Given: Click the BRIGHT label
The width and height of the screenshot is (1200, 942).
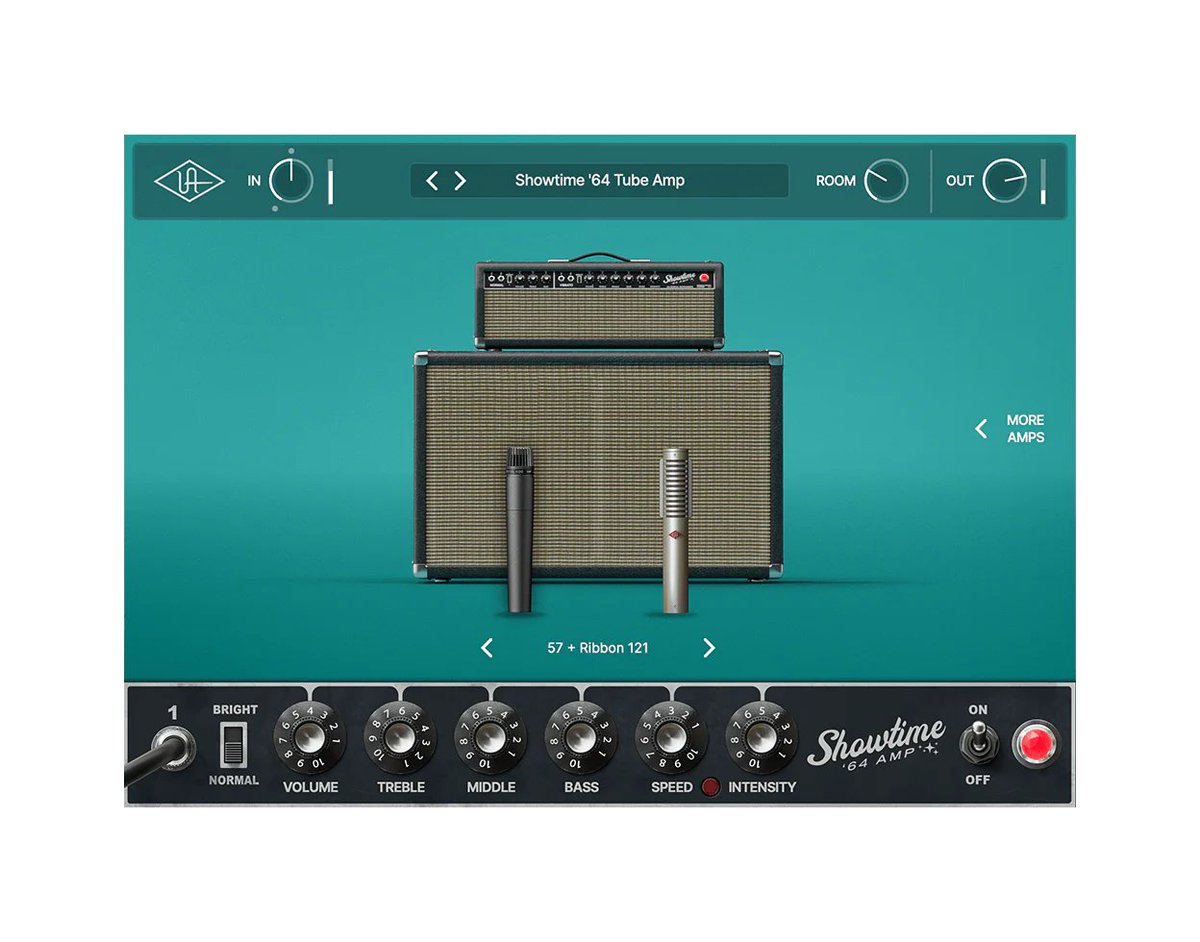Looking at the screenshot, I should click(235, 710).
